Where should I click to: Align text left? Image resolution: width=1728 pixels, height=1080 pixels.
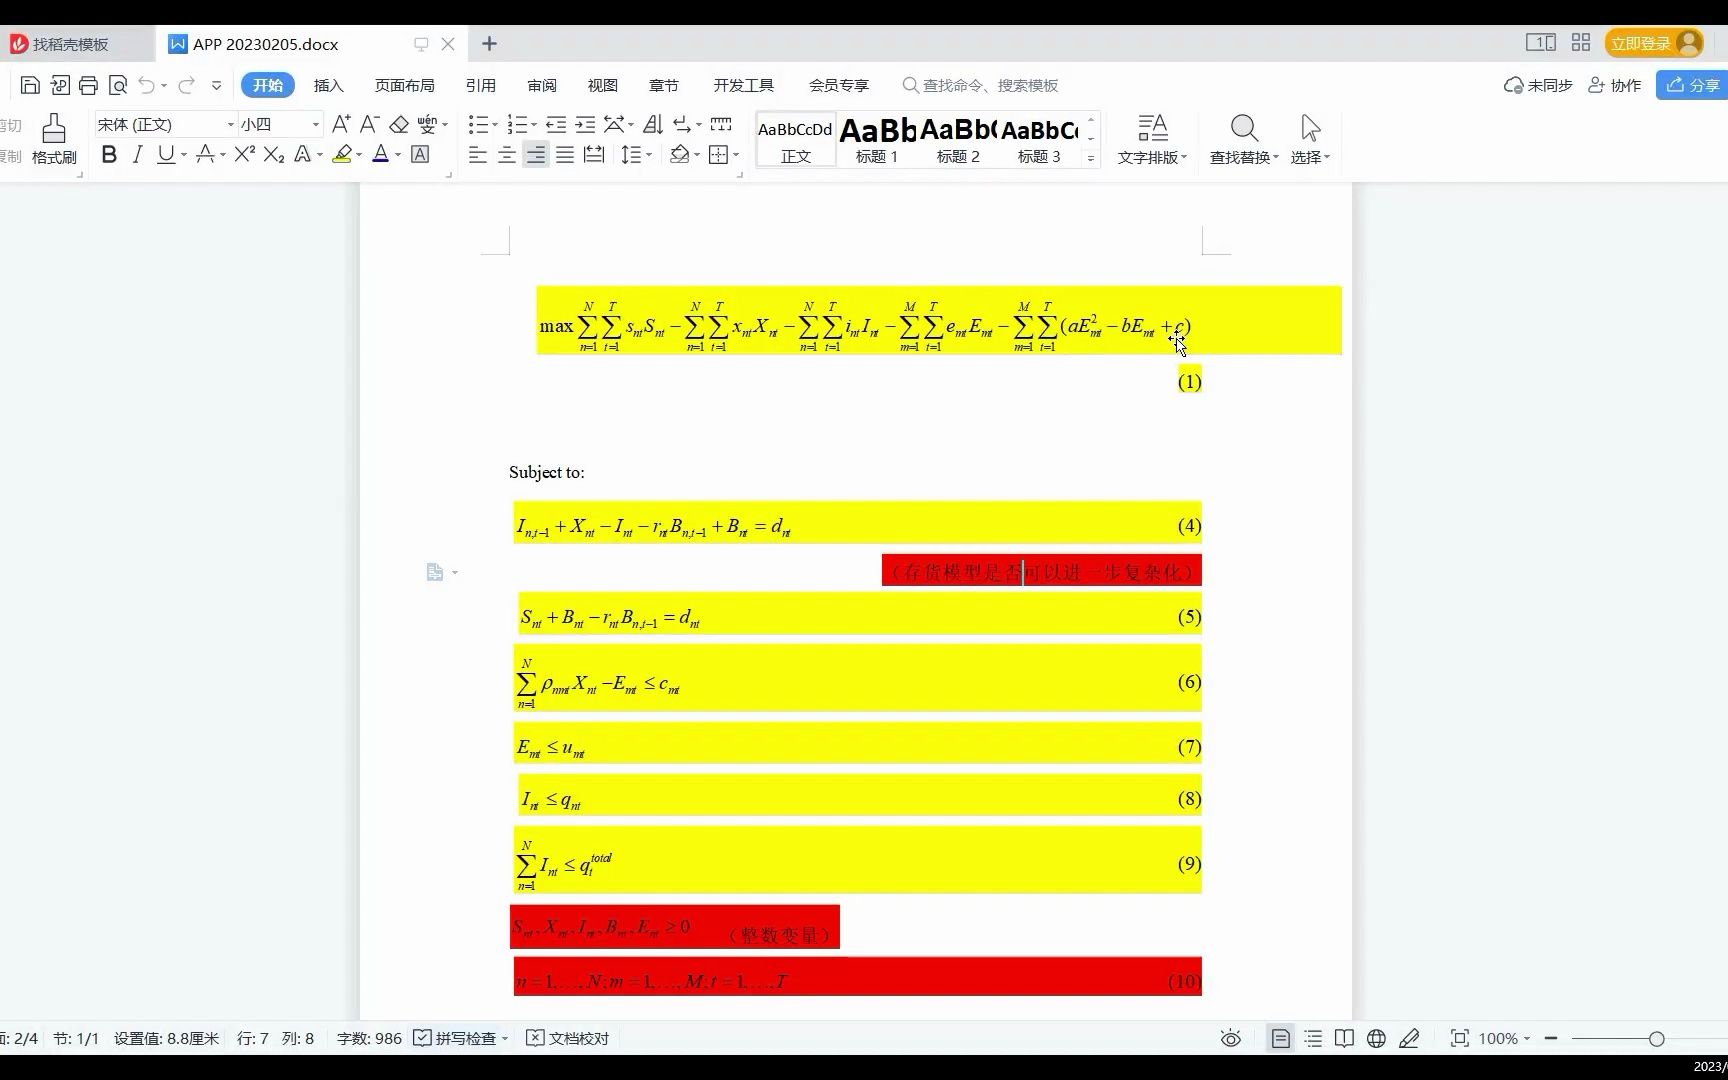478,154
